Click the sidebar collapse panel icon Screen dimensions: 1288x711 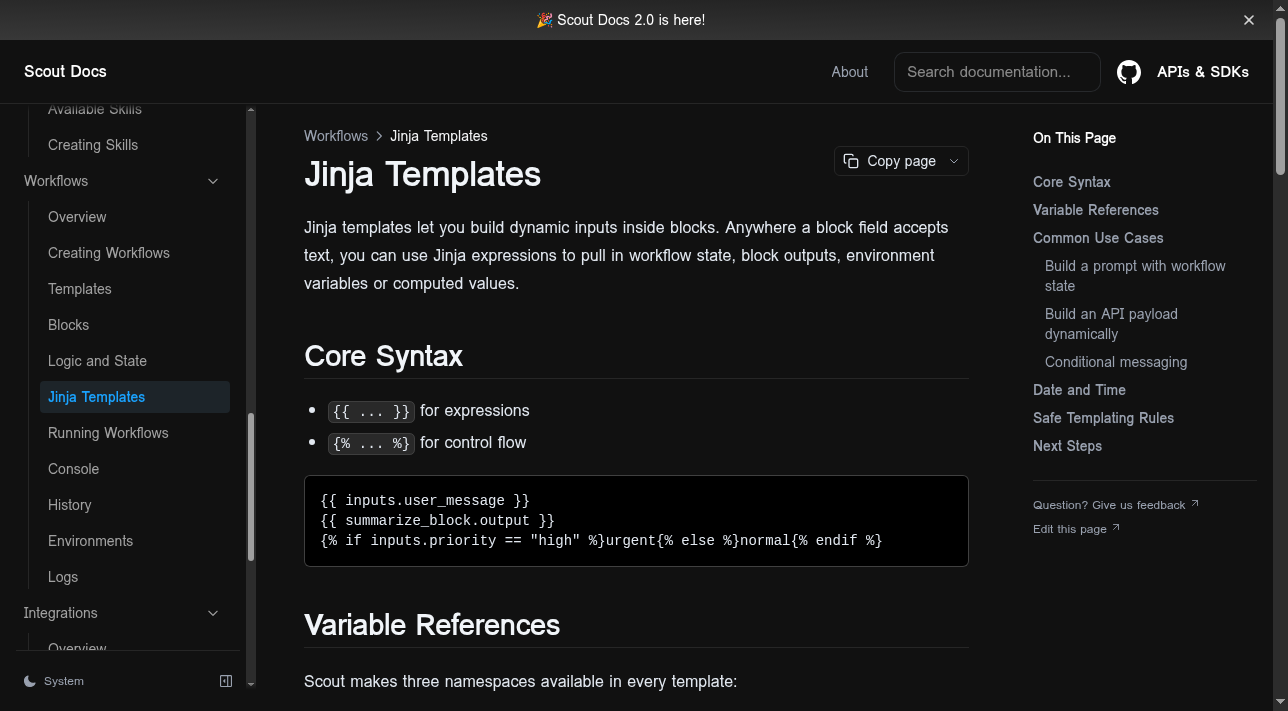(x=226, y=681)
